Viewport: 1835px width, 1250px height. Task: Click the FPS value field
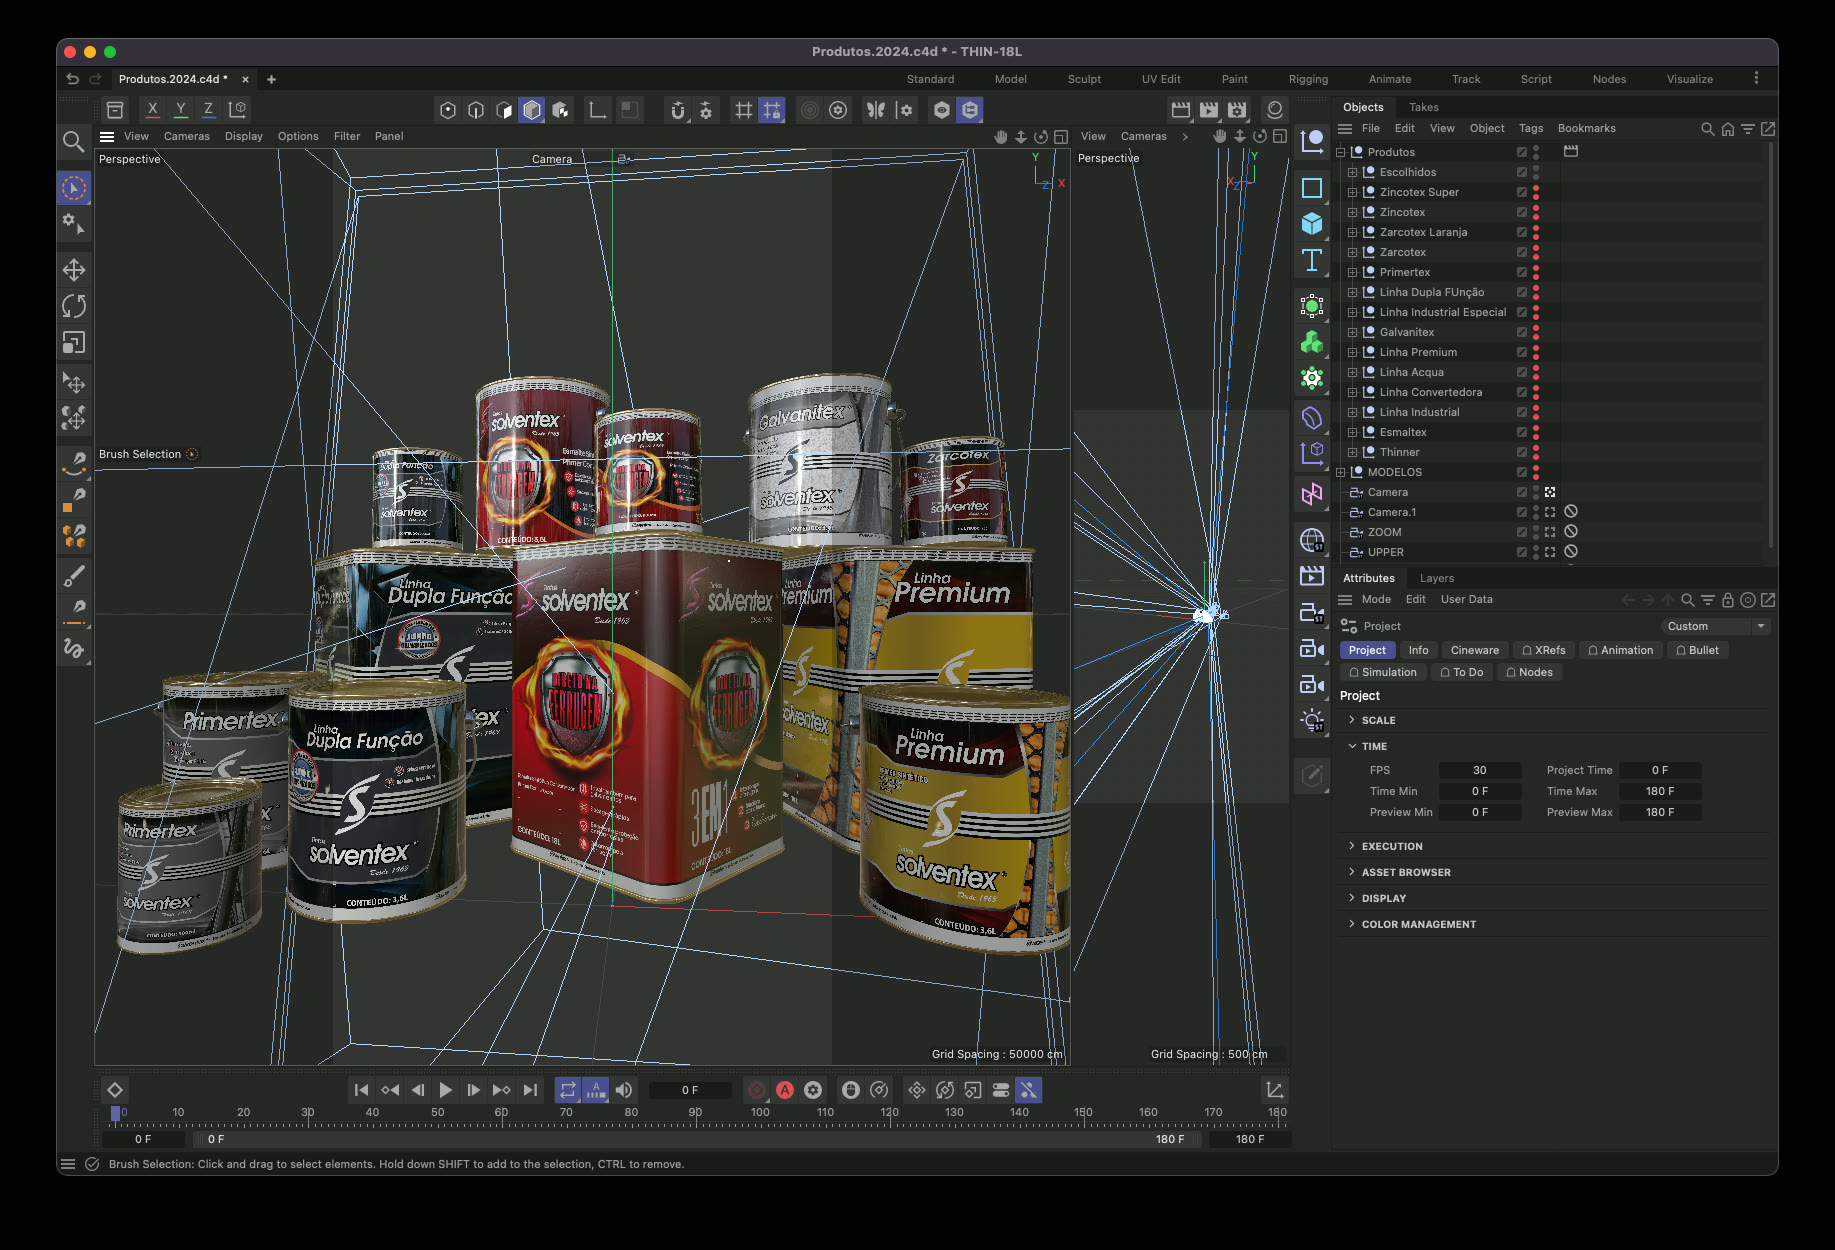[1480, 770]
